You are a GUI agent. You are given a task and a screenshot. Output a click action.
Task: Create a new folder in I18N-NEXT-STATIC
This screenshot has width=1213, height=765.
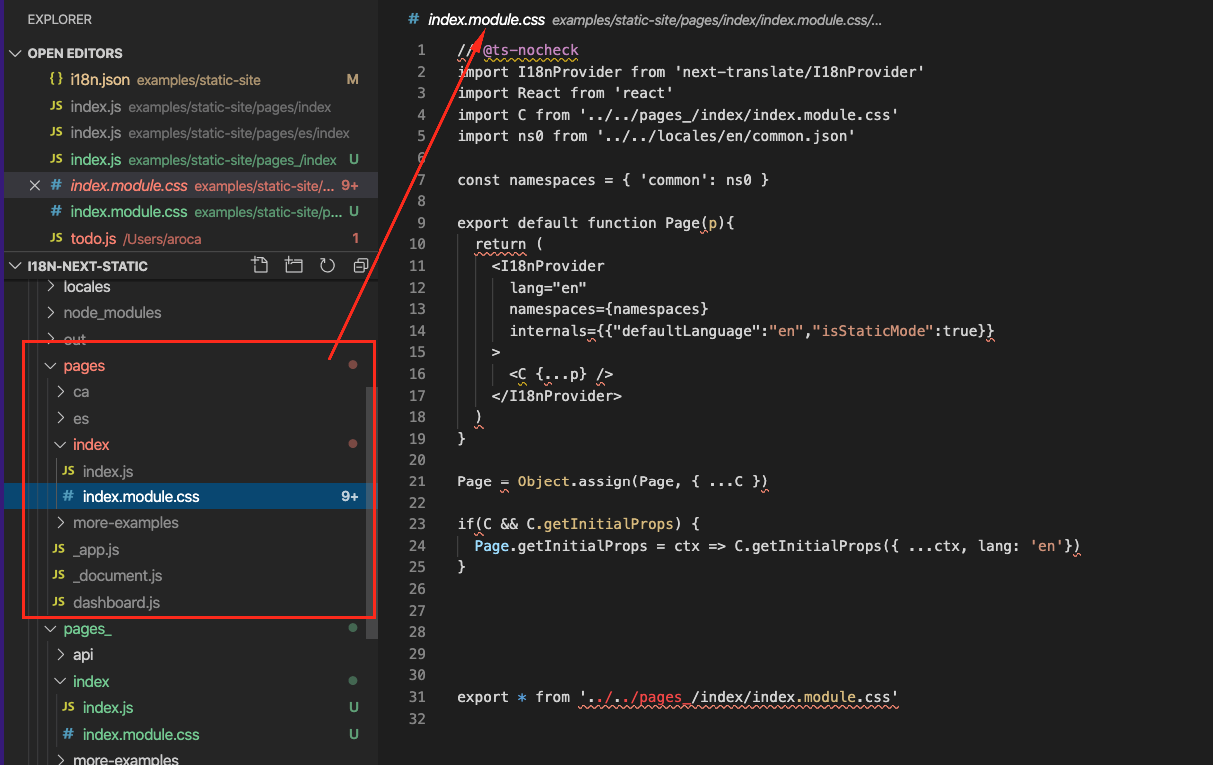coord(294,266)
